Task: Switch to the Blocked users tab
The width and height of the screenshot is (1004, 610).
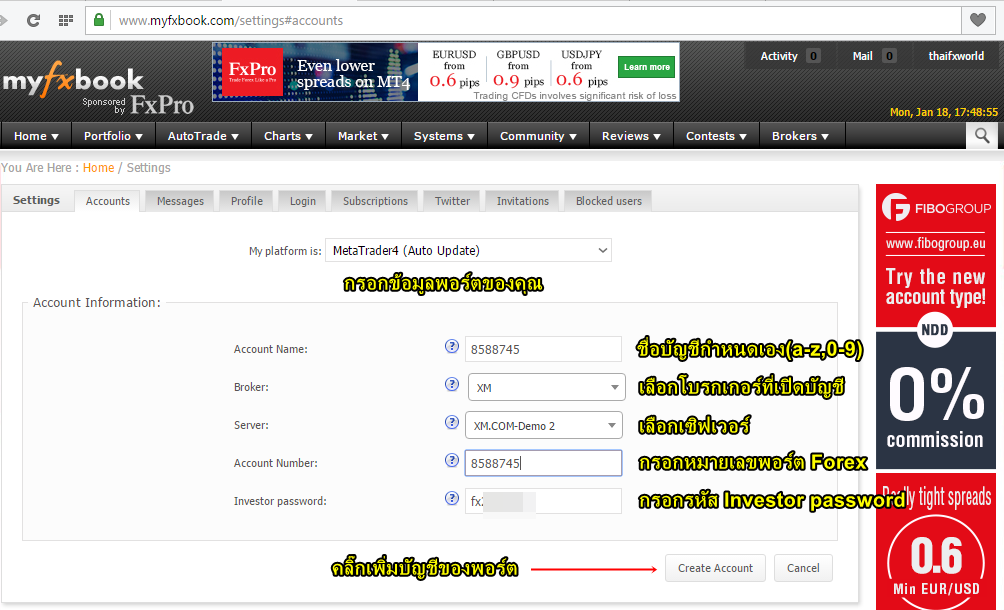Action: [608, 201]
